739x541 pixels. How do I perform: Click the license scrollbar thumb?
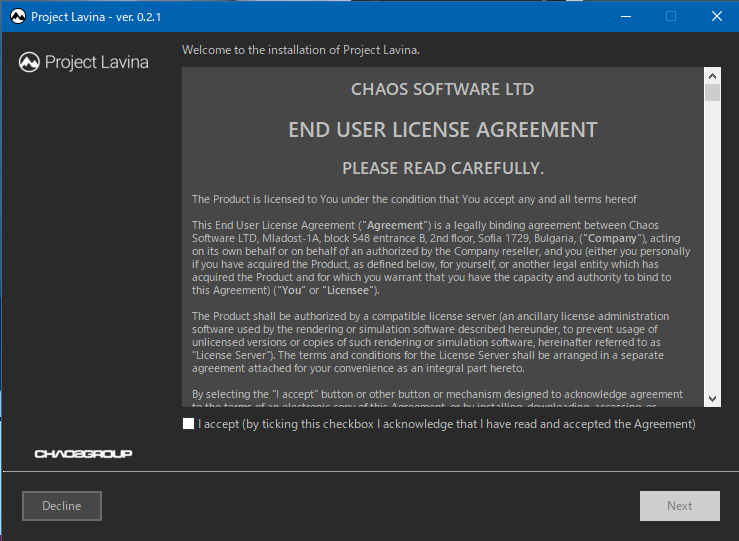tap(712, 92)
